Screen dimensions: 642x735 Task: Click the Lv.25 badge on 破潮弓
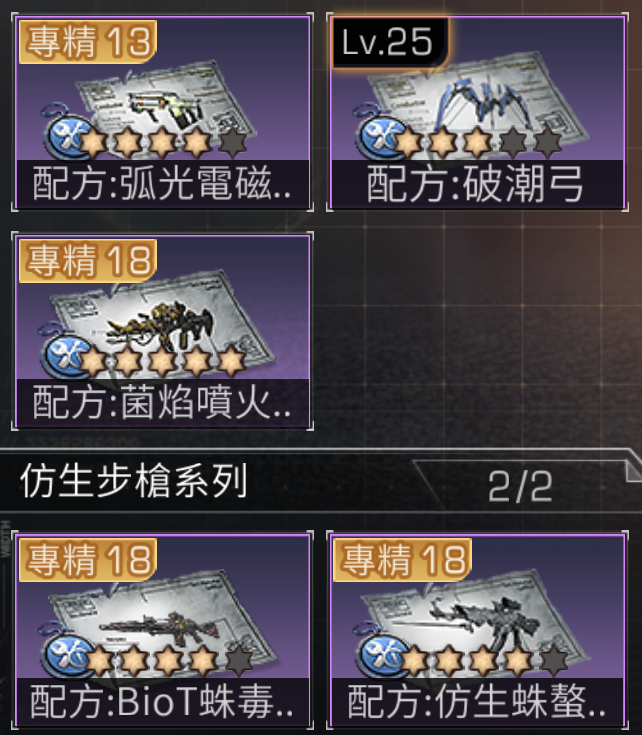pyautogui.click(x=390, y=42)
